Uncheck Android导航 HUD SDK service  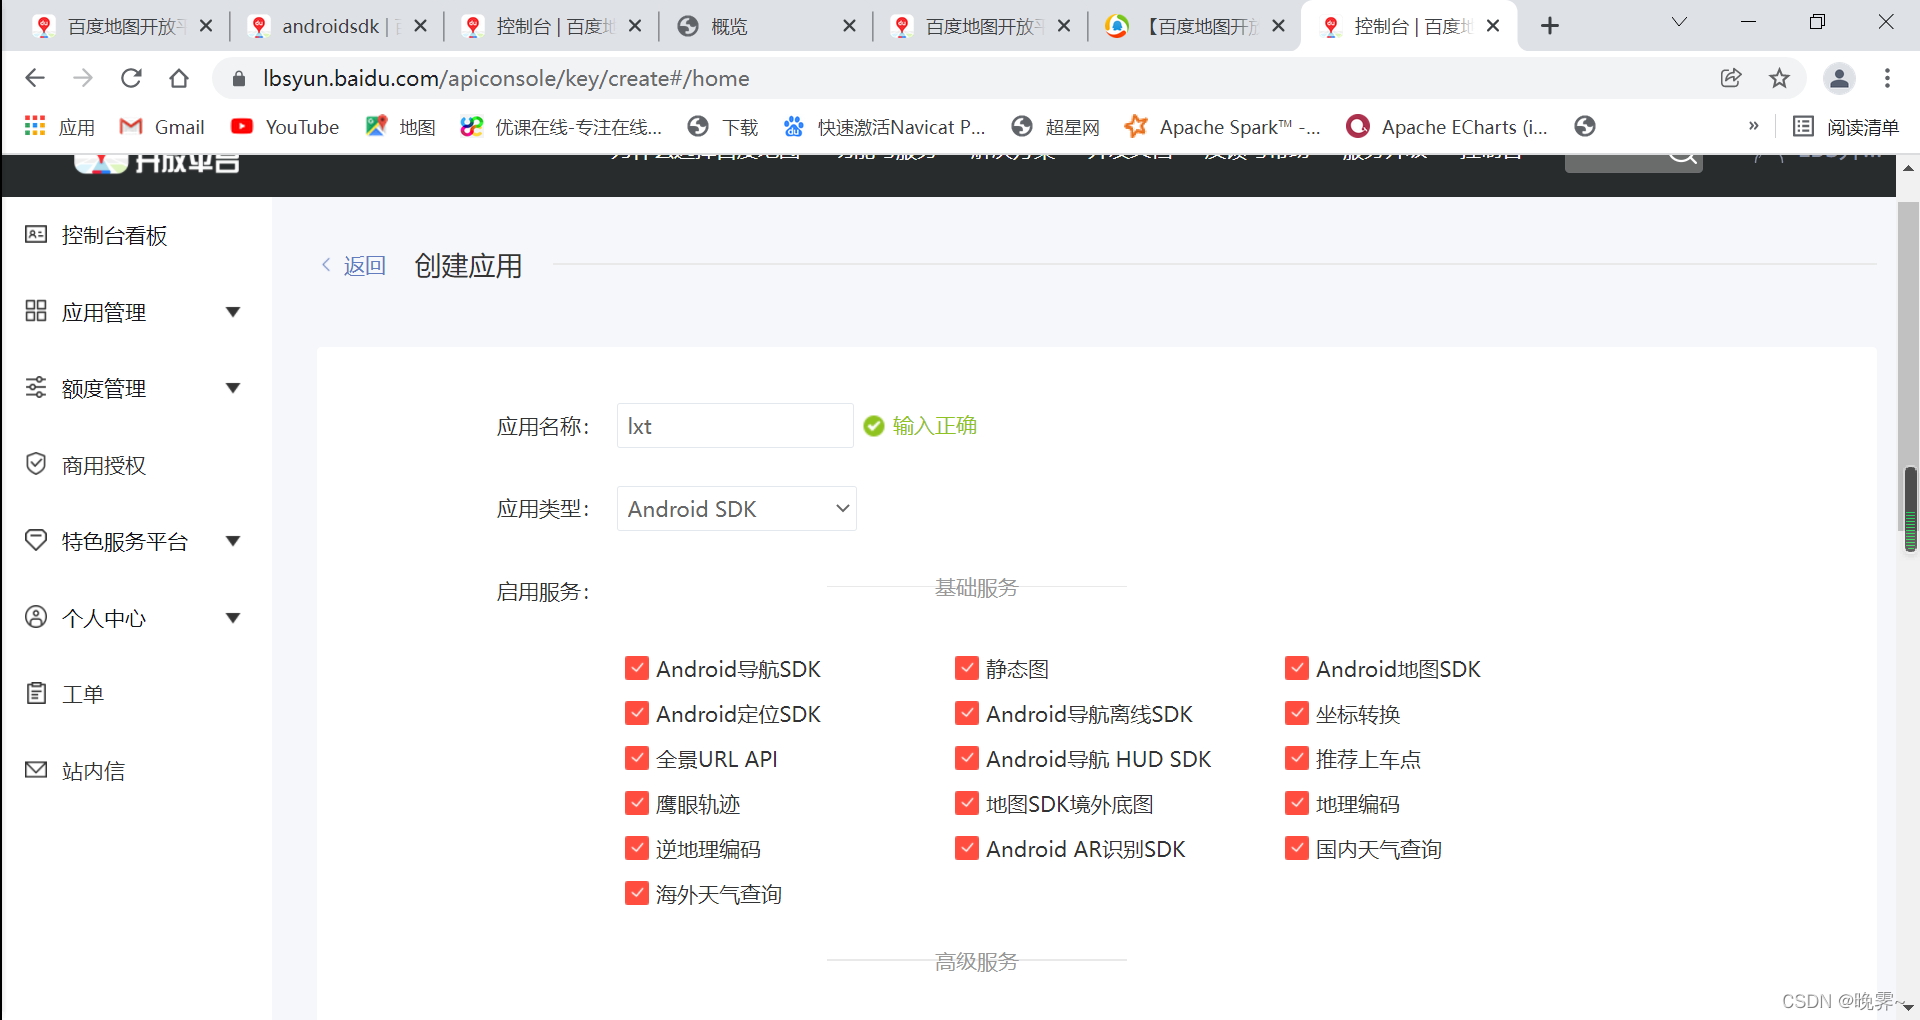tap(967, 758)
